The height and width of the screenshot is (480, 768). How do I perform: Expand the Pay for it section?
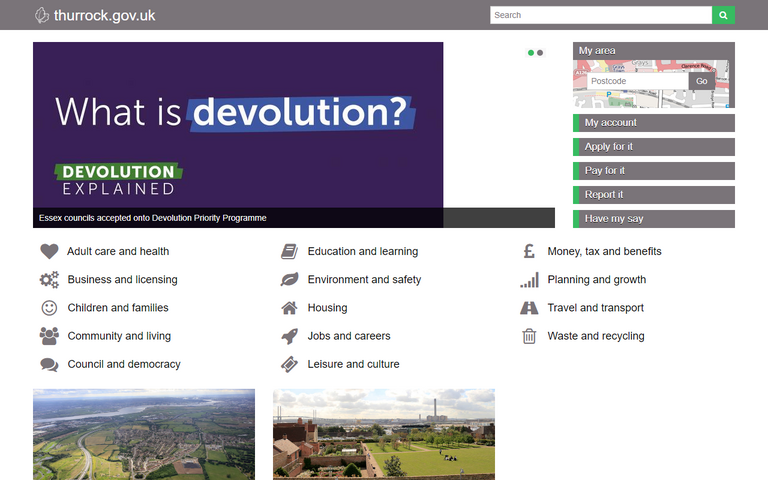tap(654, 171)
